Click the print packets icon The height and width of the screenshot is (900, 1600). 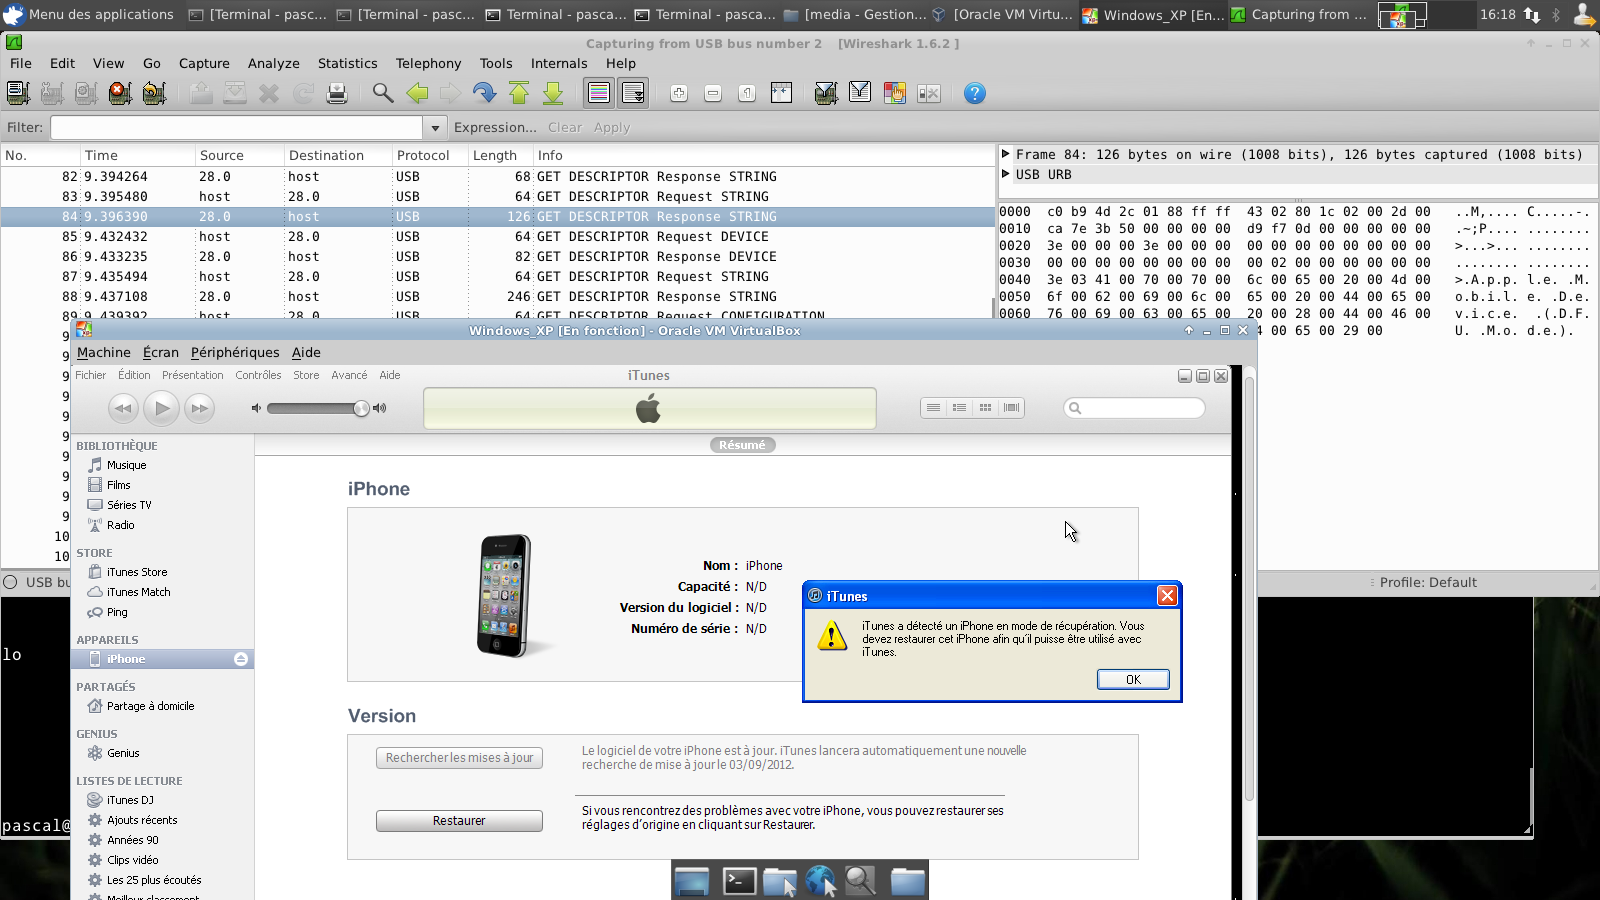(x=337, y=93)
